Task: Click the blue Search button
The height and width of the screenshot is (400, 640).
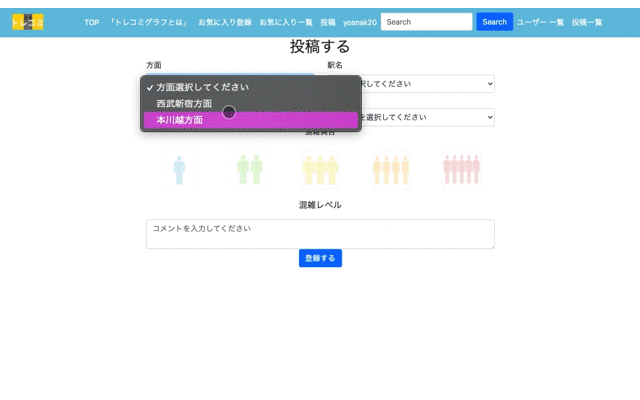Action: point(494,22)
